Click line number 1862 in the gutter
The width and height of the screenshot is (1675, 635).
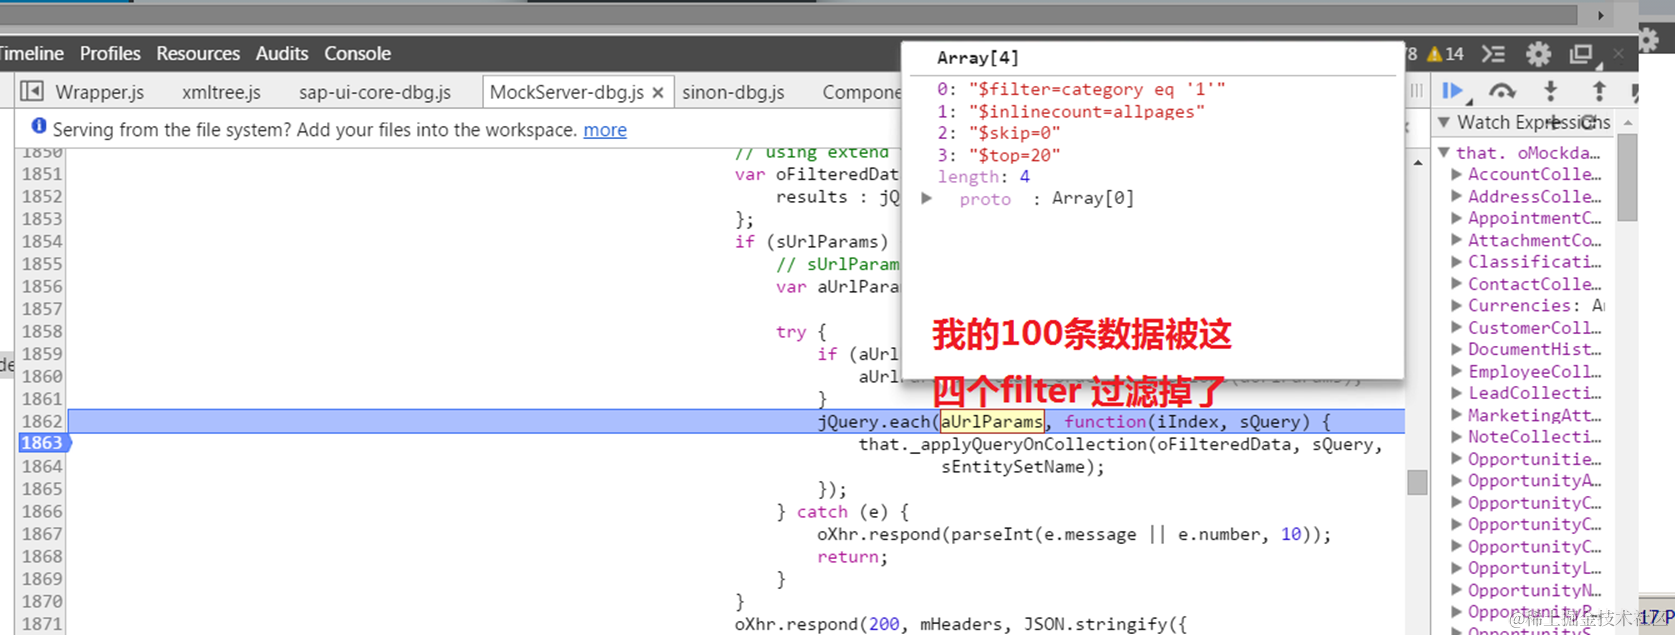pyautogui.click(x=42, y=421)
